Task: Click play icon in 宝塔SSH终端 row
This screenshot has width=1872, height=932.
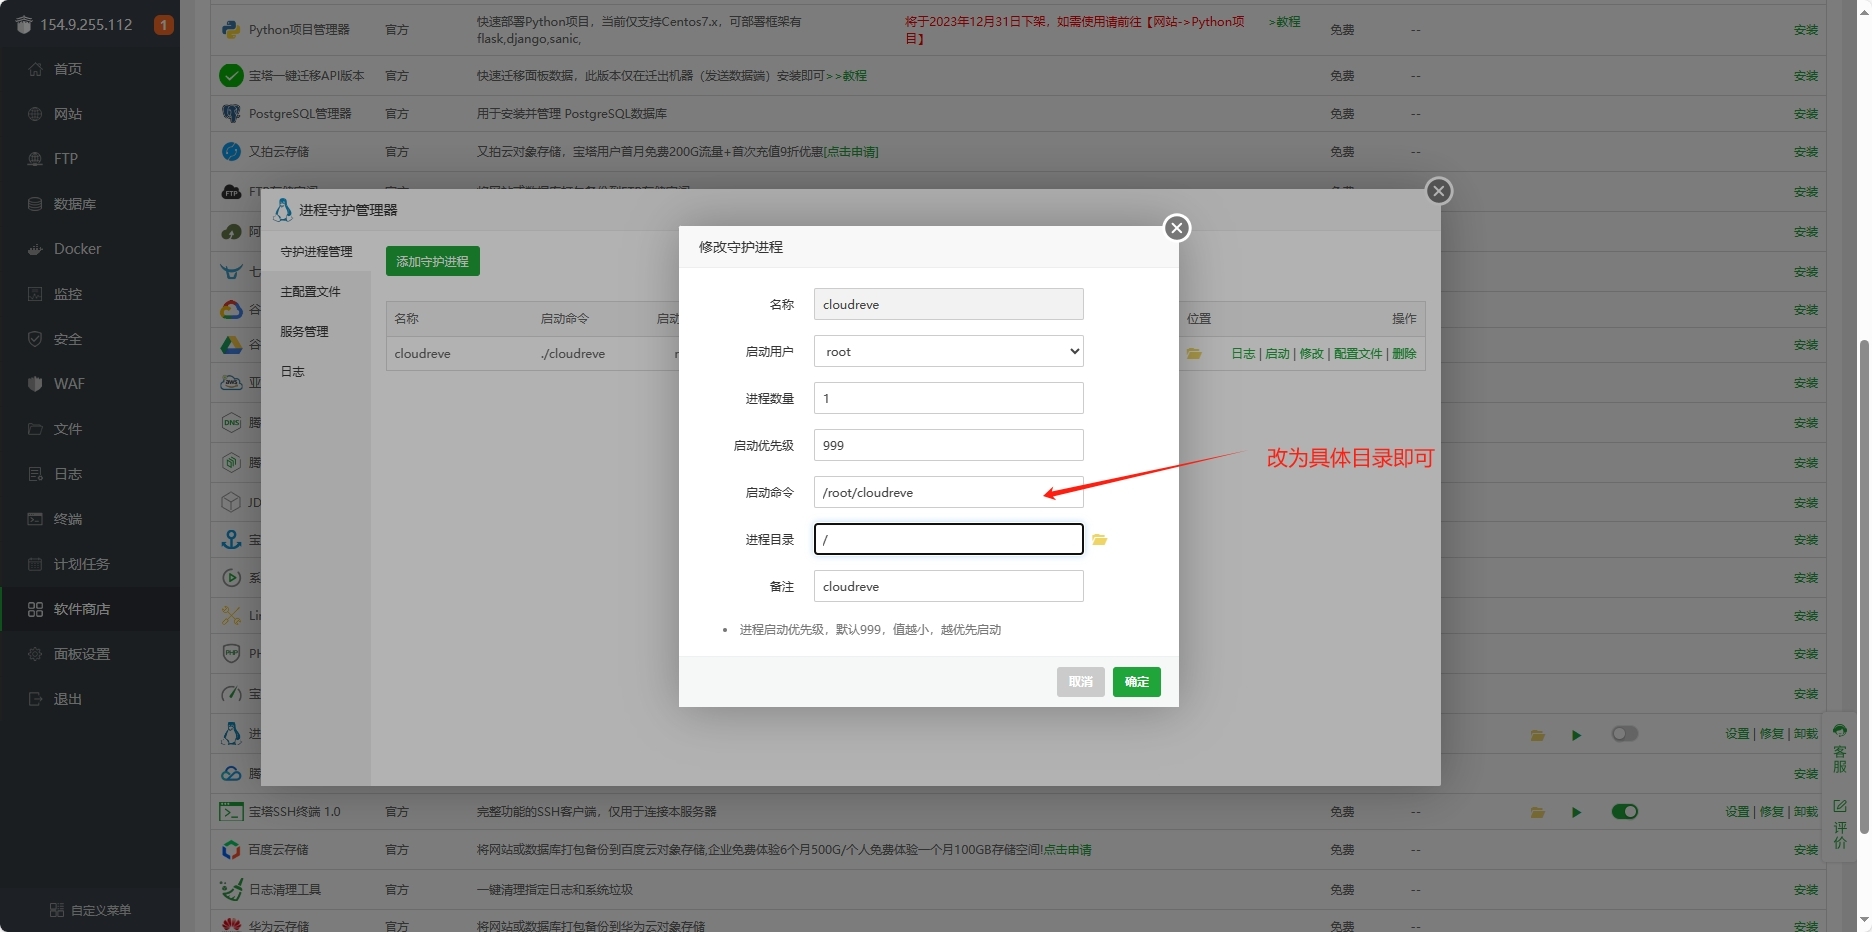Action: 1576,812
